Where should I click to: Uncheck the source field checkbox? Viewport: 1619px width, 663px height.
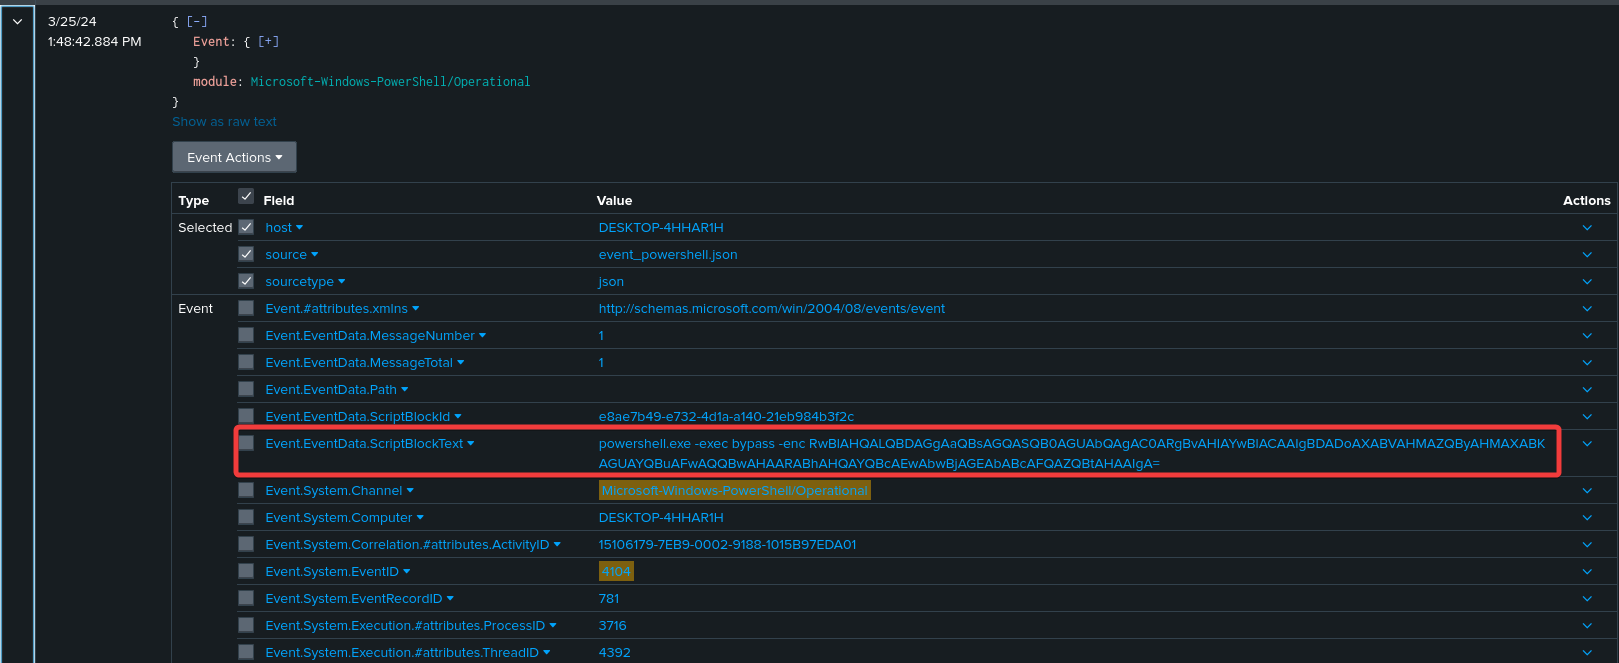(x=246, y=254)
